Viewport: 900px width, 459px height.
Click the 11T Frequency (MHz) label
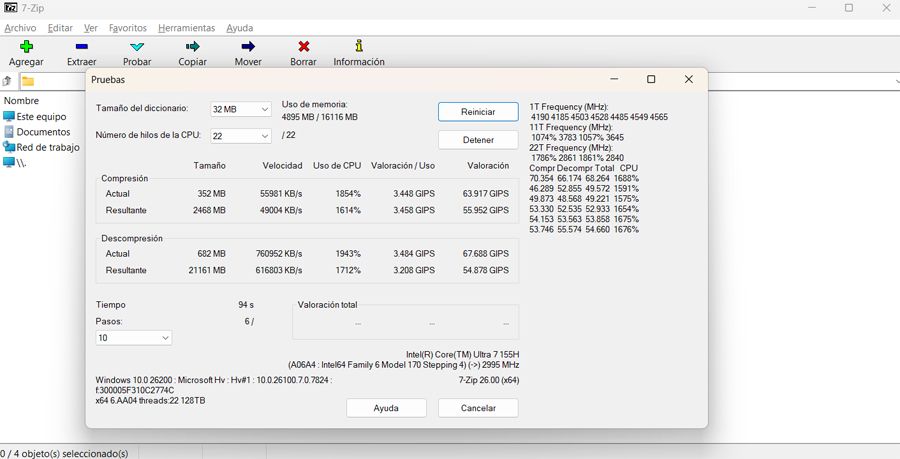(x=571, y=127)
